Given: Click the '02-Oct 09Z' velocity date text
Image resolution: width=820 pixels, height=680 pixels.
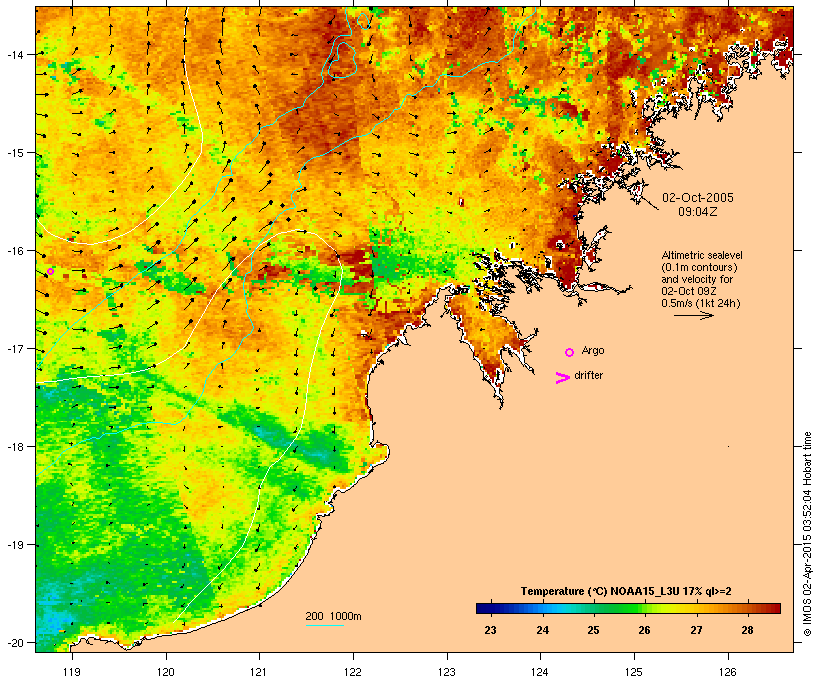Looking at the screenshot, I should coord(689,291).
